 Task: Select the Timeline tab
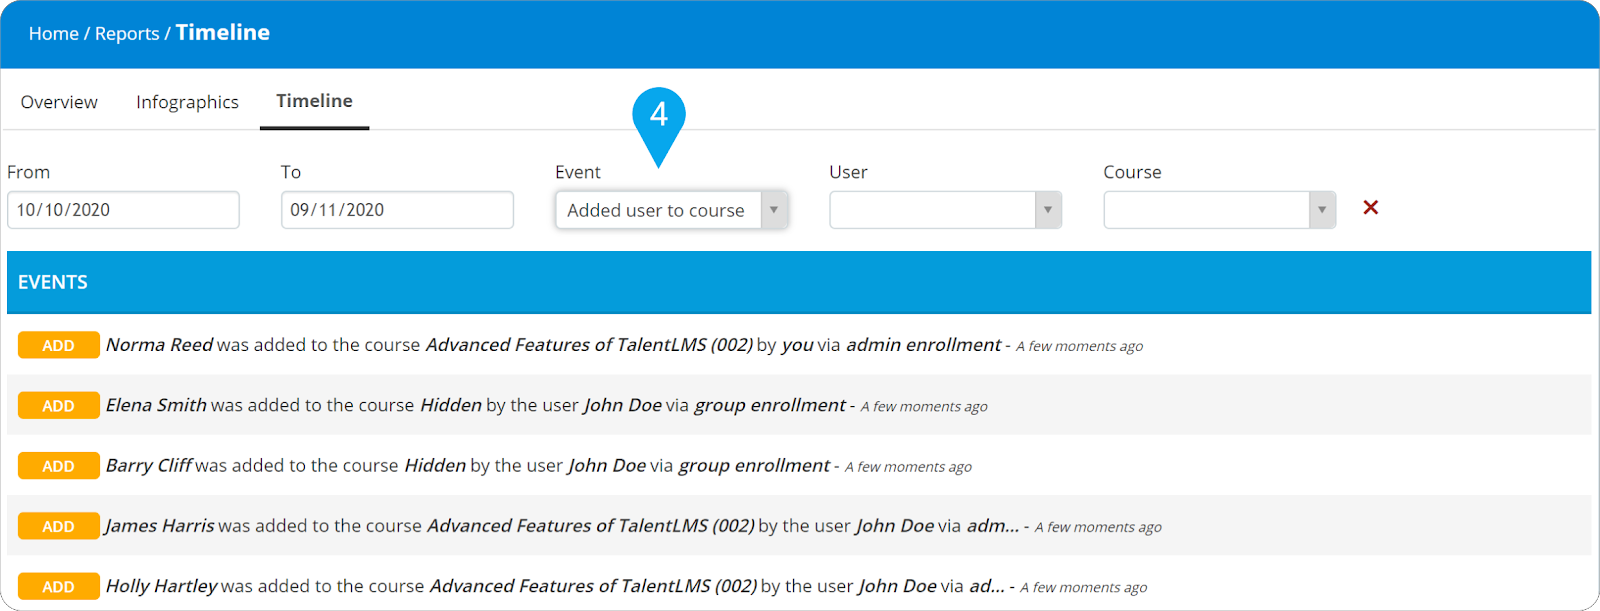[x=314, y=101]
